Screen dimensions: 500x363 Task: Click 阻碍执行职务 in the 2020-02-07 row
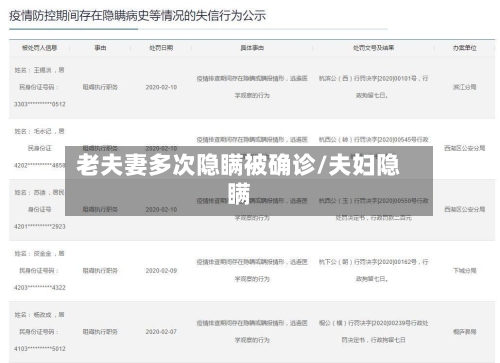click(x=100, y=332)
